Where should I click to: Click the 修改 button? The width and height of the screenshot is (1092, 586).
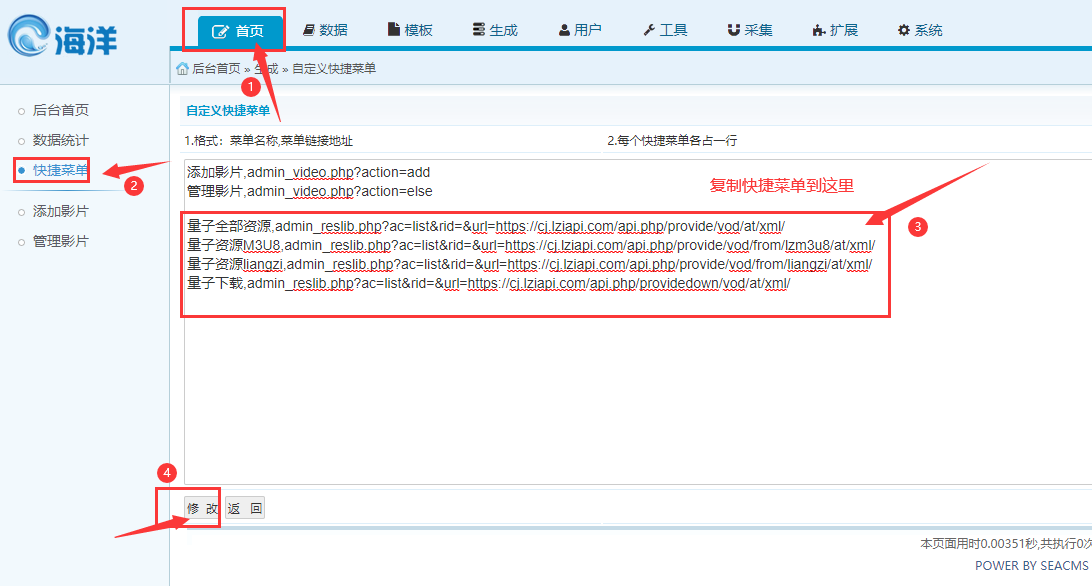203,508
